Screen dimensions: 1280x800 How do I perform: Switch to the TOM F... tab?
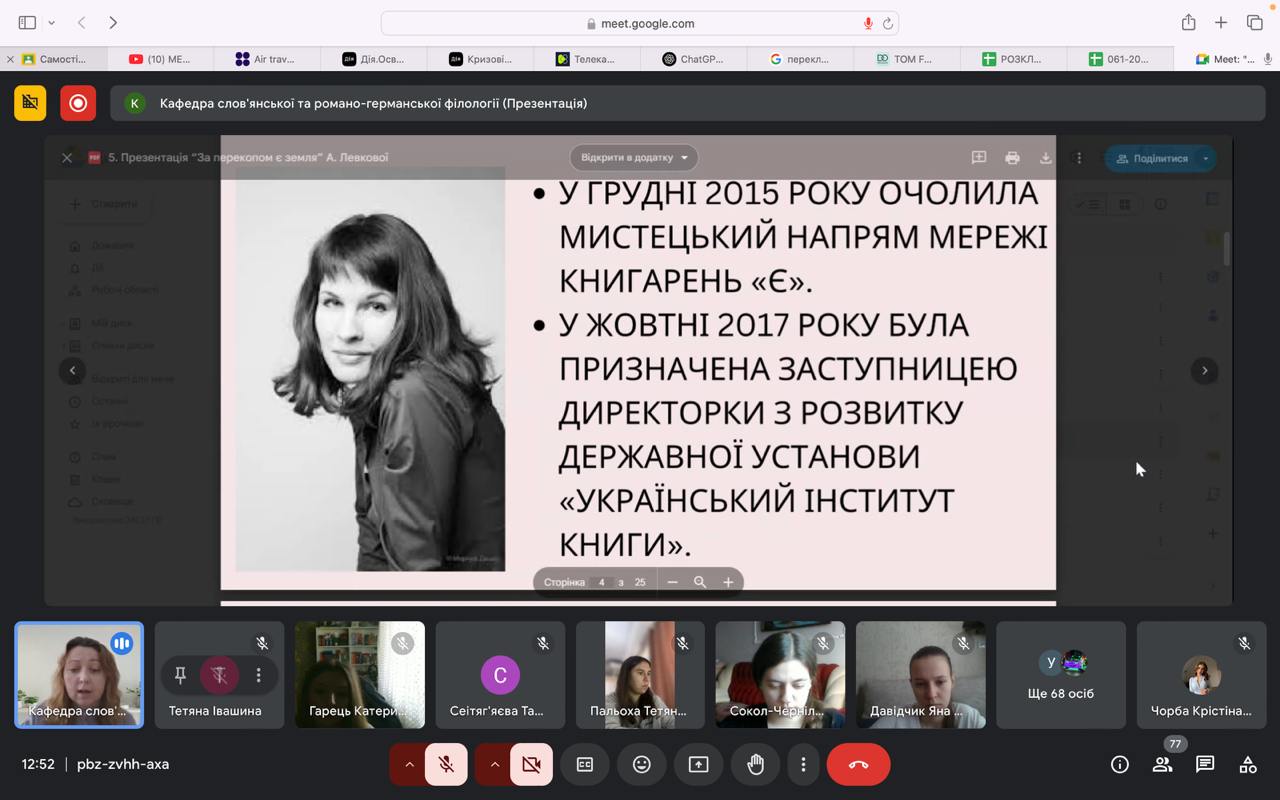point(905,59)
